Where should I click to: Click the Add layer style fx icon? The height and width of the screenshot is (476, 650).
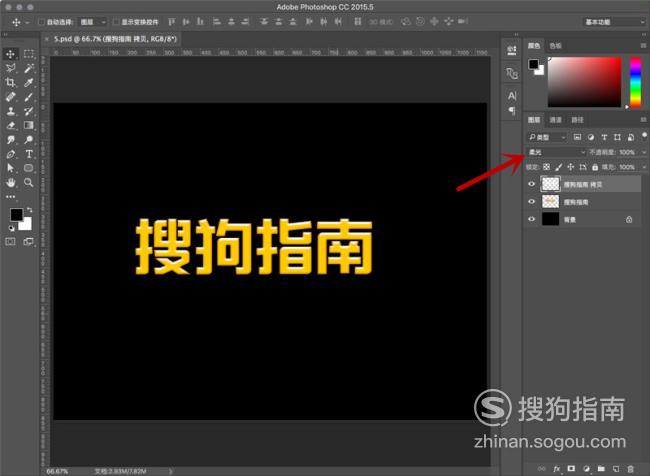point(557,469)
